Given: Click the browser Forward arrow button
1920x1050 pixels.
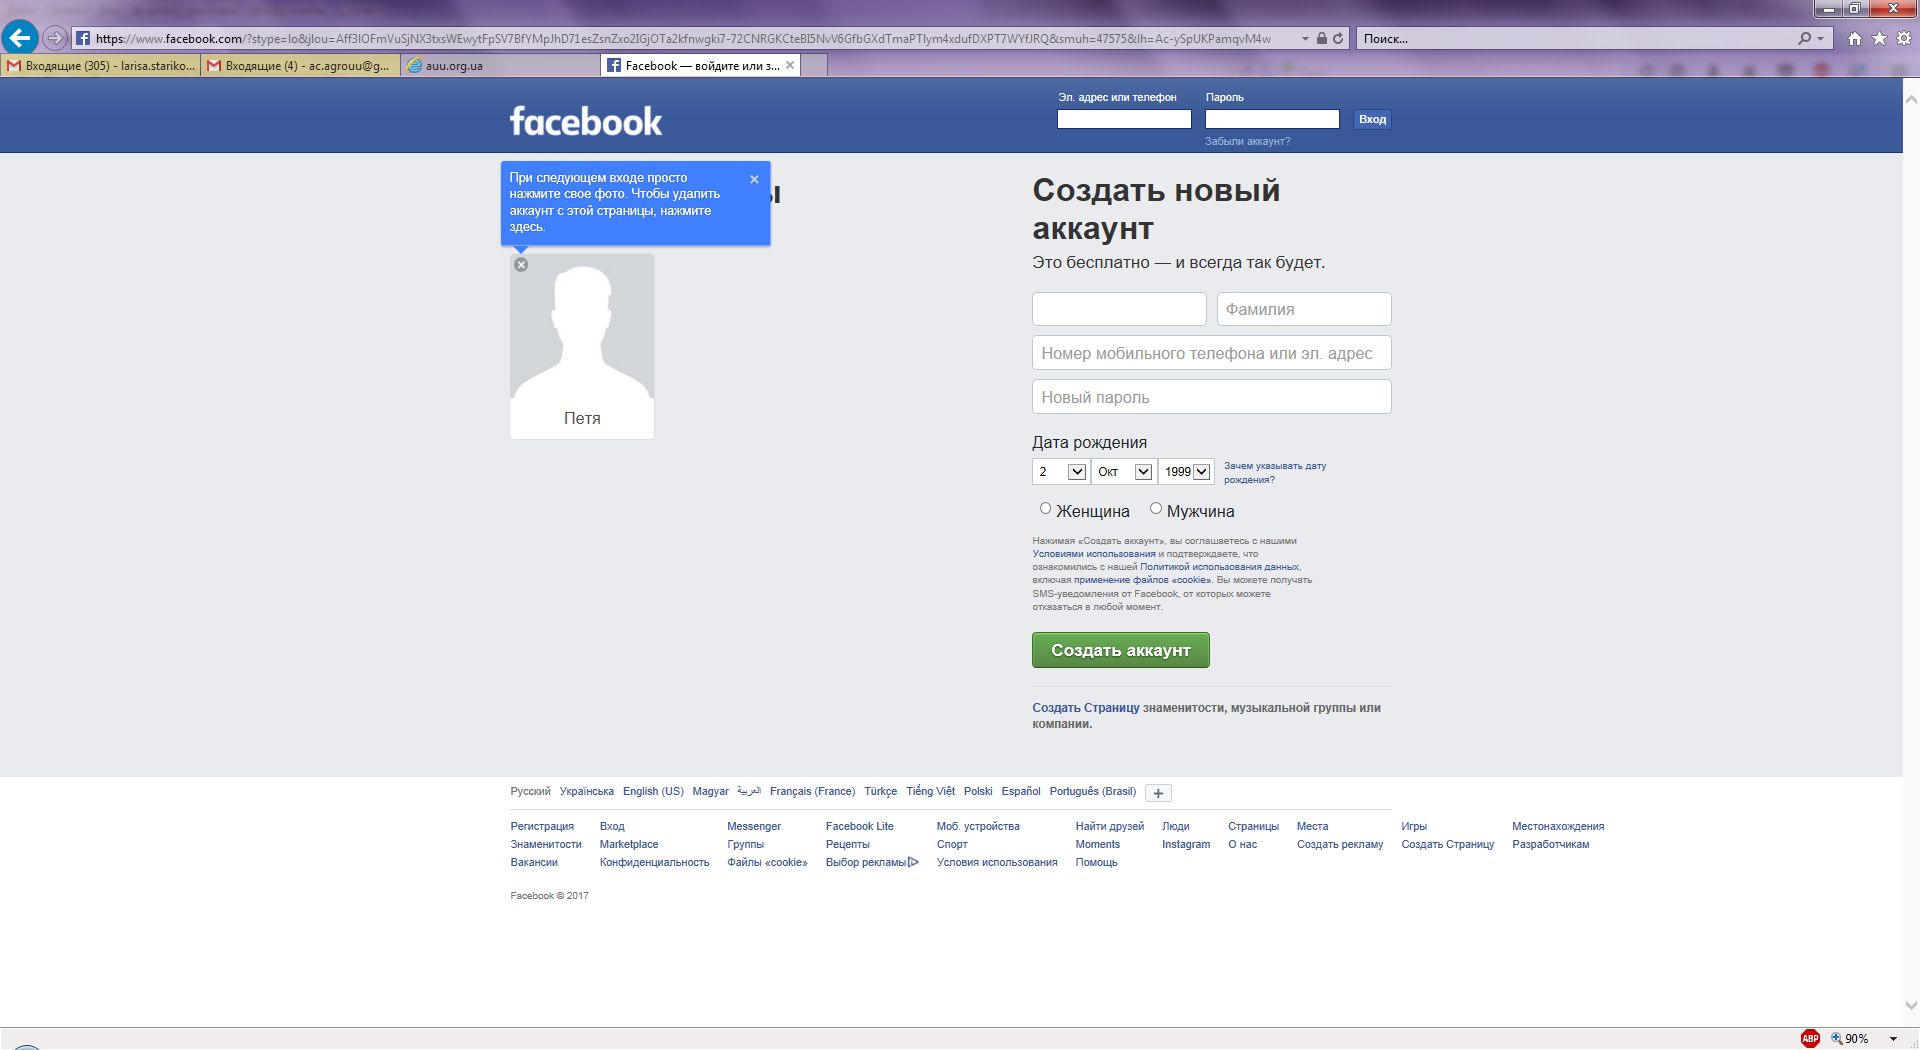Looking at the screenshot, I should tap(55, 38).
